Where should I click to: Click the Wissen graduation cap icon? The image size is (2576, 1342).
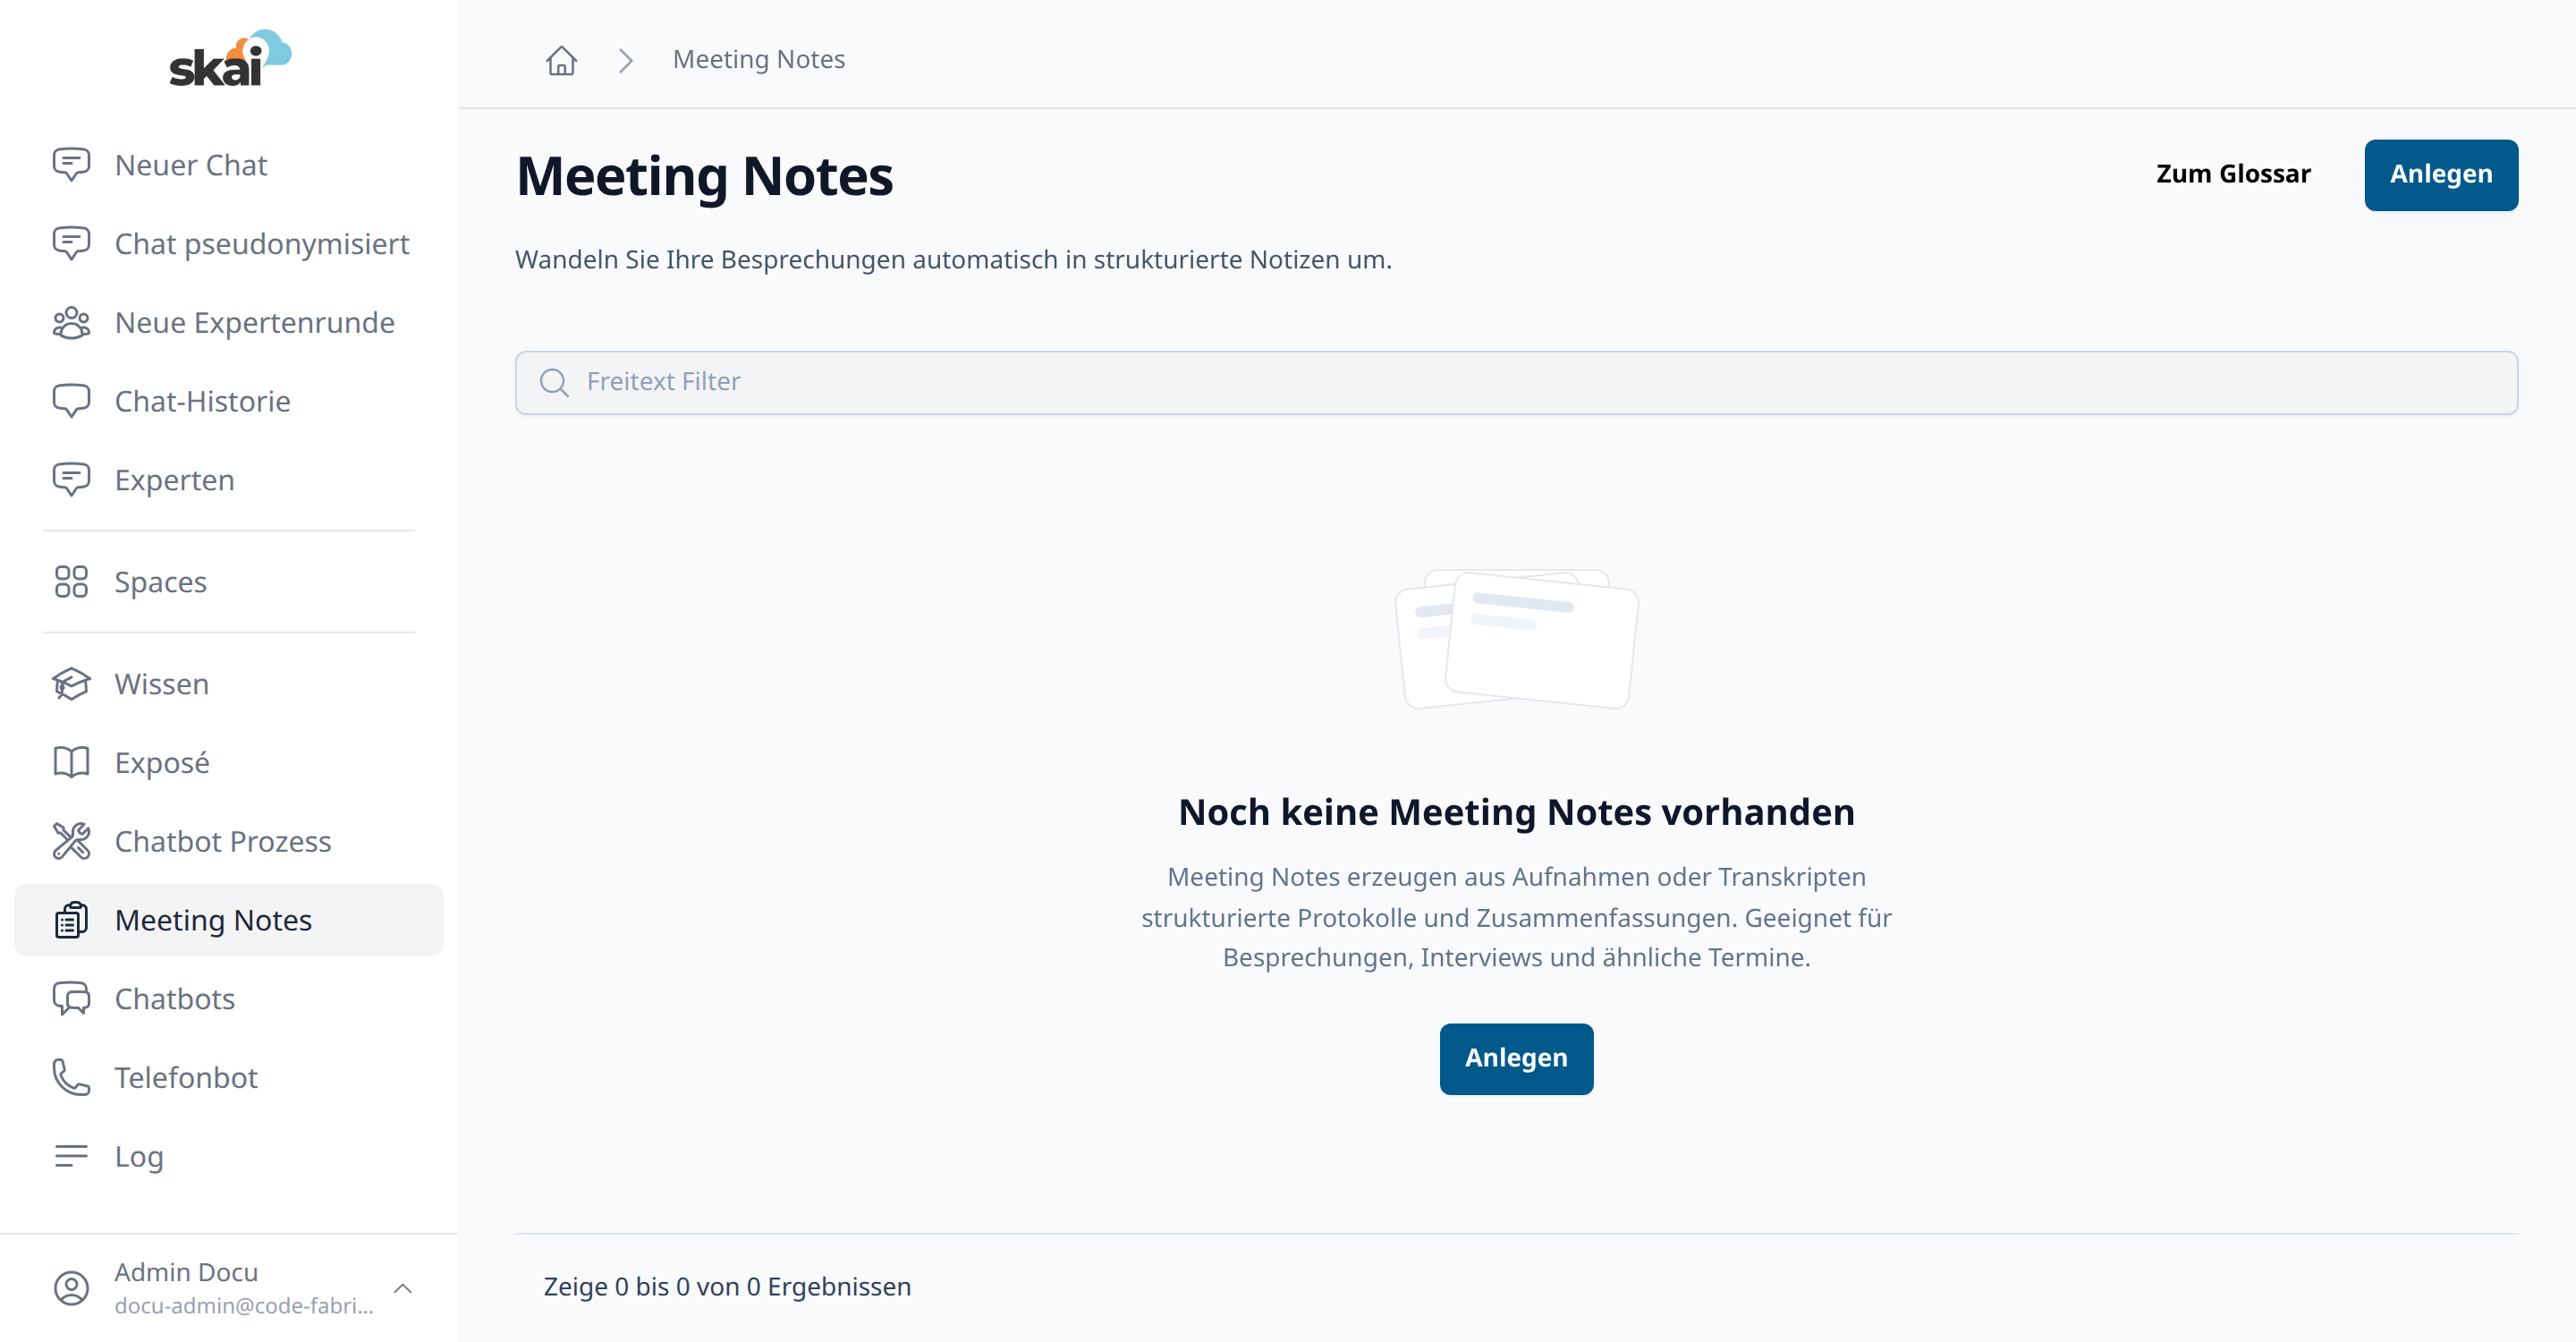pyautogui.click(x=71, y=684)
